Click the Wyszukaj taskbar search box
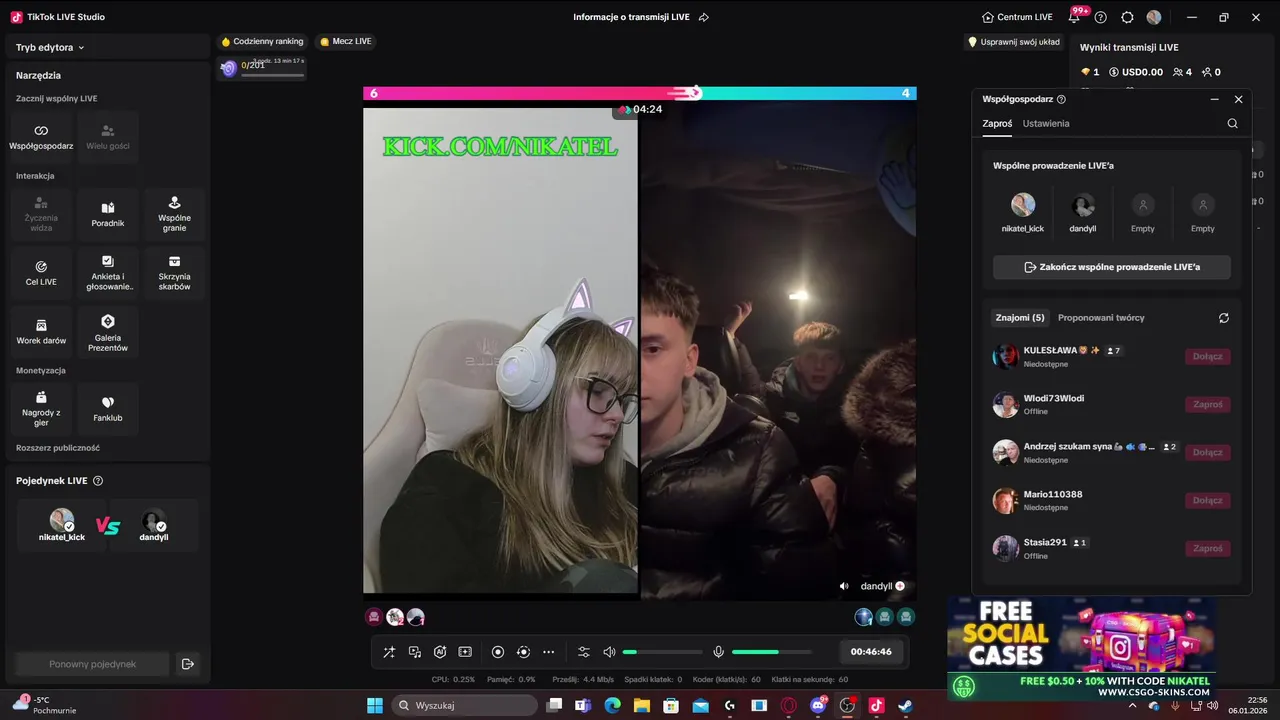 [464, 705]
